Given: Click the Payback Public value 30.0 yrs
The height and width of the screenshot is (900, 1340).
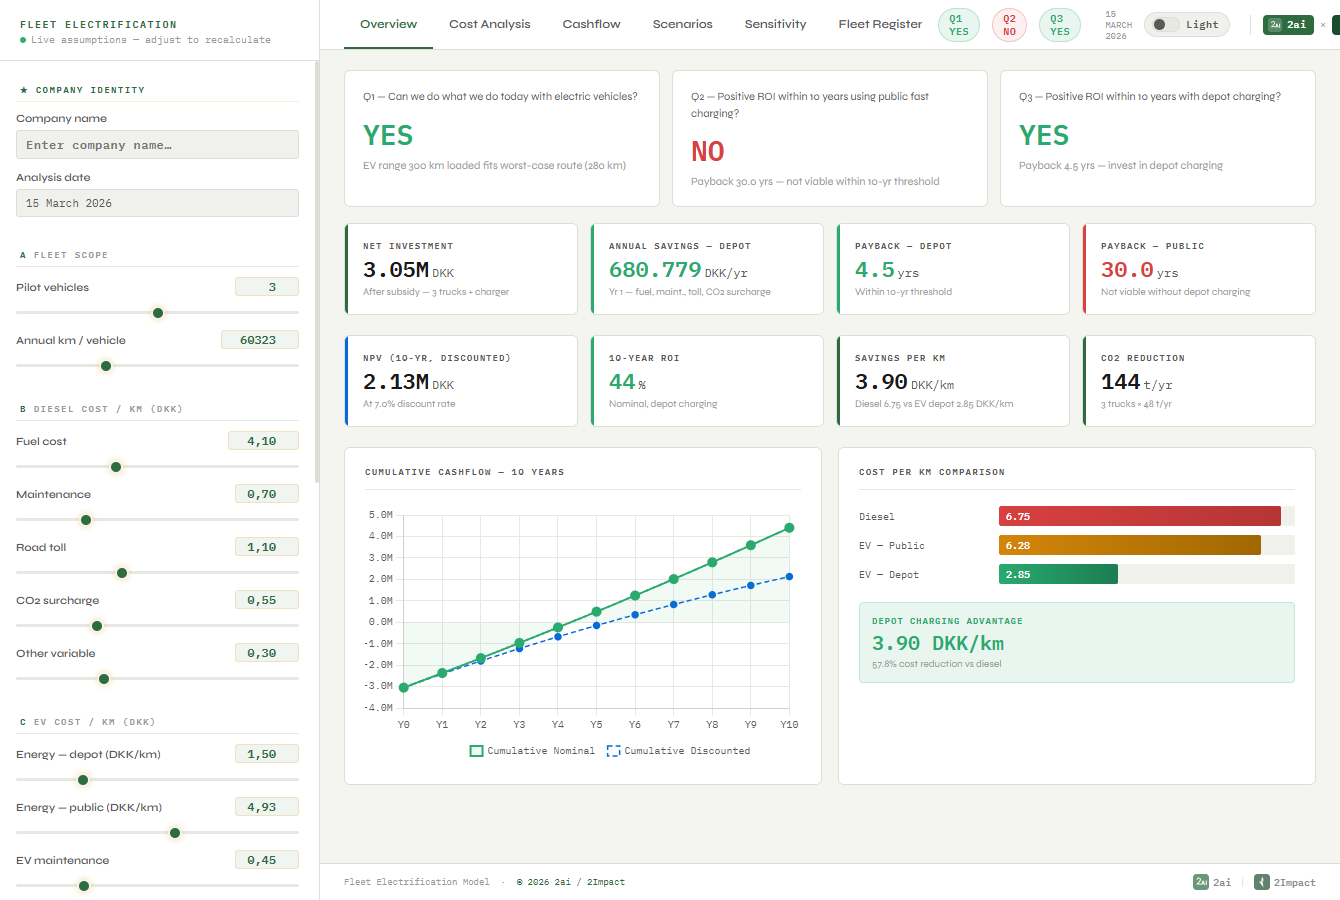Looking at the screenshot, I should (x=1140, y=270).
